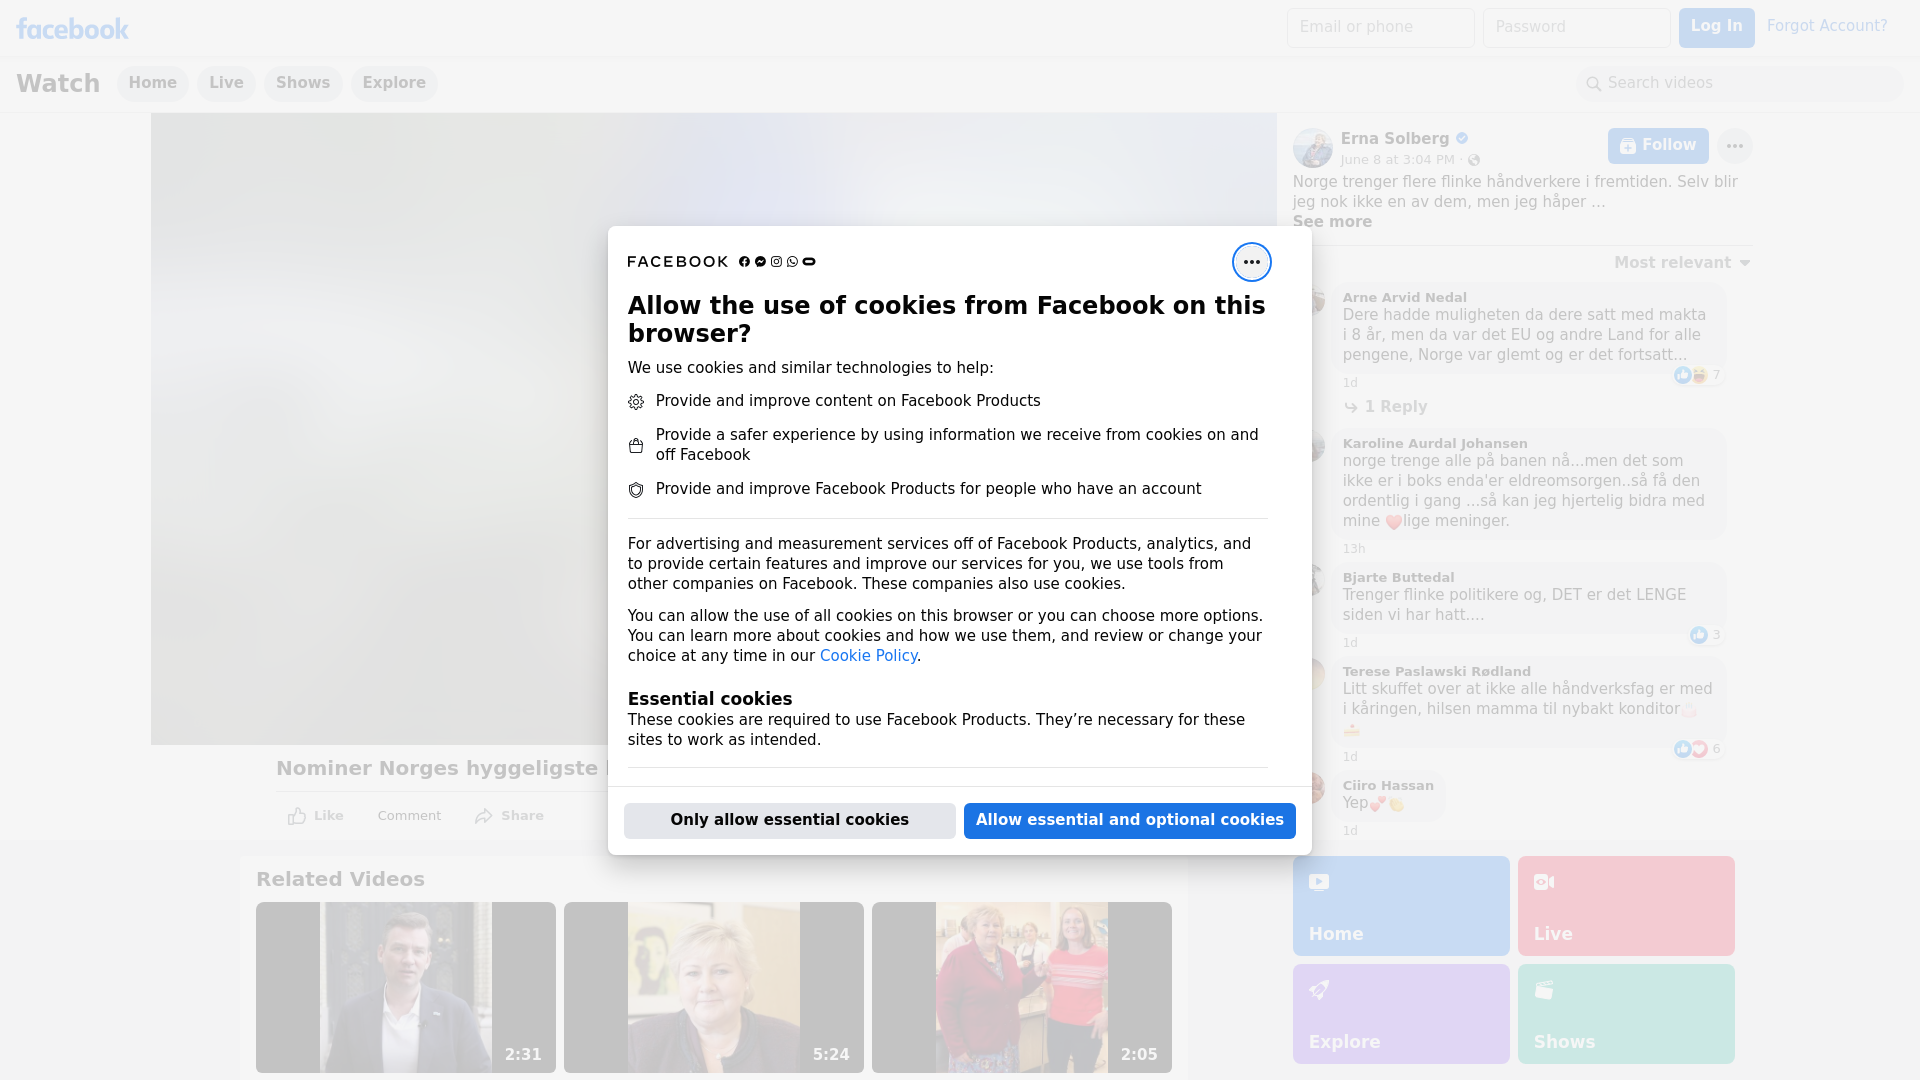Click the June 8 at 3:04 PM timestamp
This screenshot has width=1920, height=1080.
pyautogui.click(x=1397, y=160)
